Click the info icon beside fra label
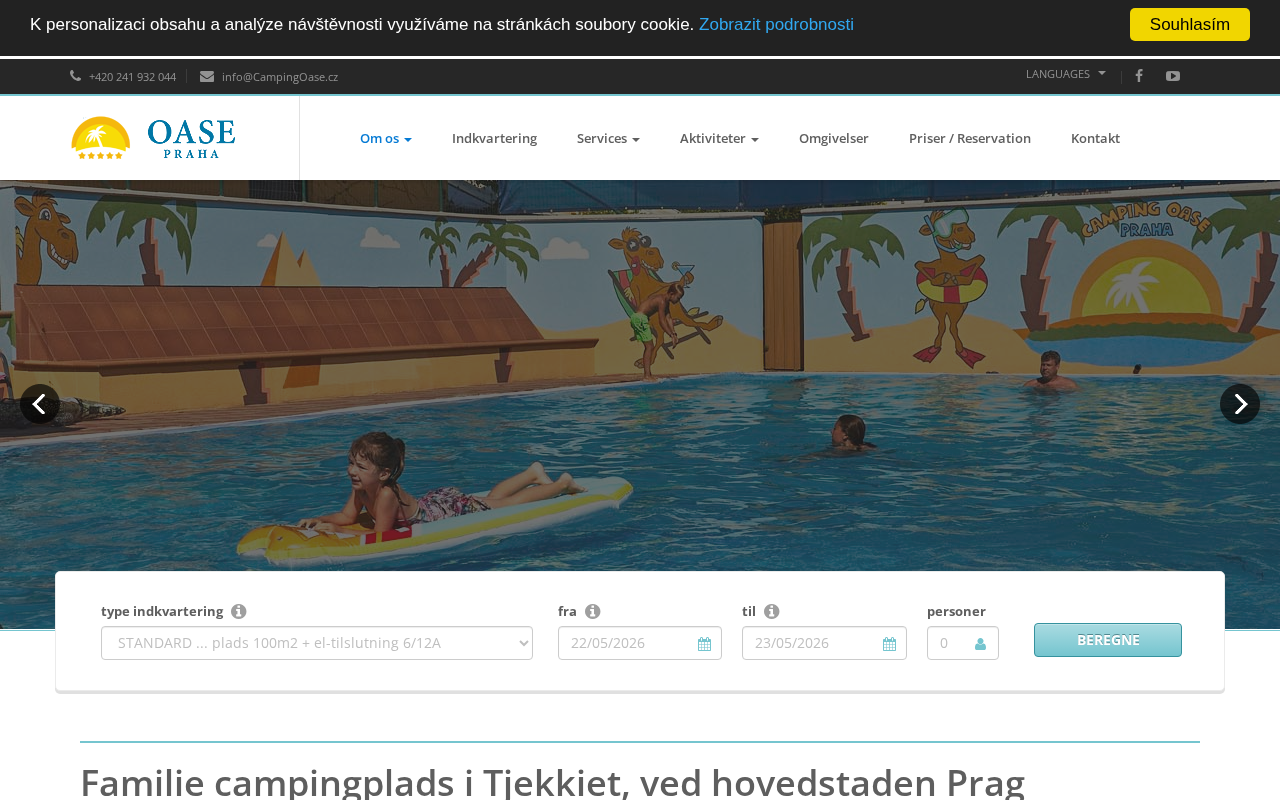 pyautogui.click(x=593, y=611)
